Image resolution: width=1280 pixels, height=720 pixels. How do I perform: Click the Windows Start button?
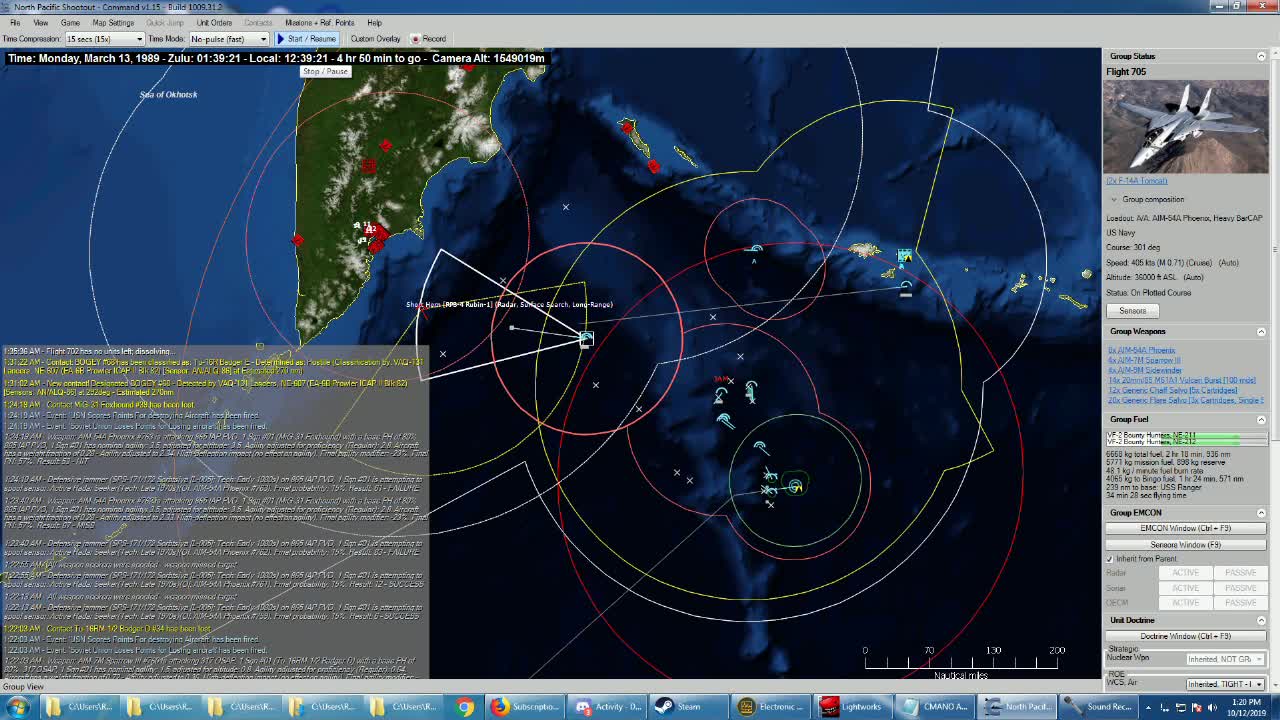17,707
